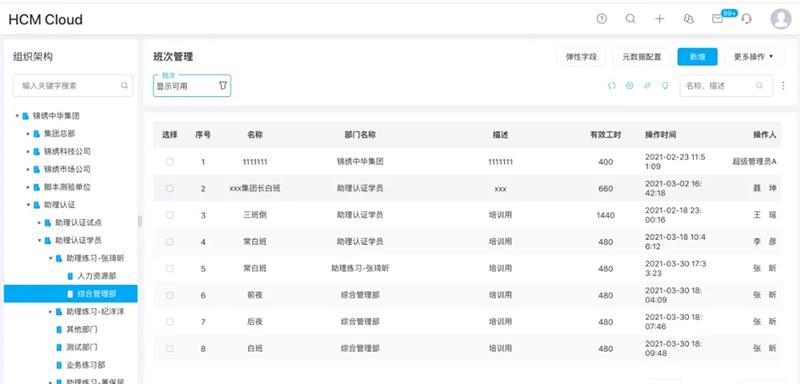This screenshot has width=800, height=384.
Task: Click the 1440 hours cell
Action: (606, 215)
